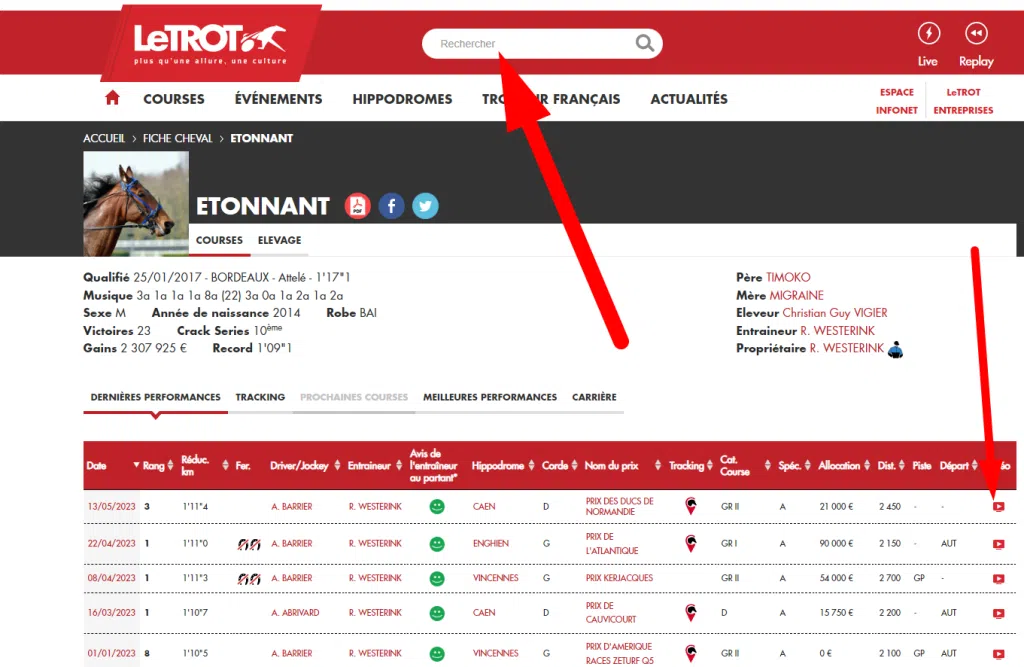This screenshot has height=667, width=1024.
Task: Share ETONNANT on Facebook
Action: (x=391, y=206)
